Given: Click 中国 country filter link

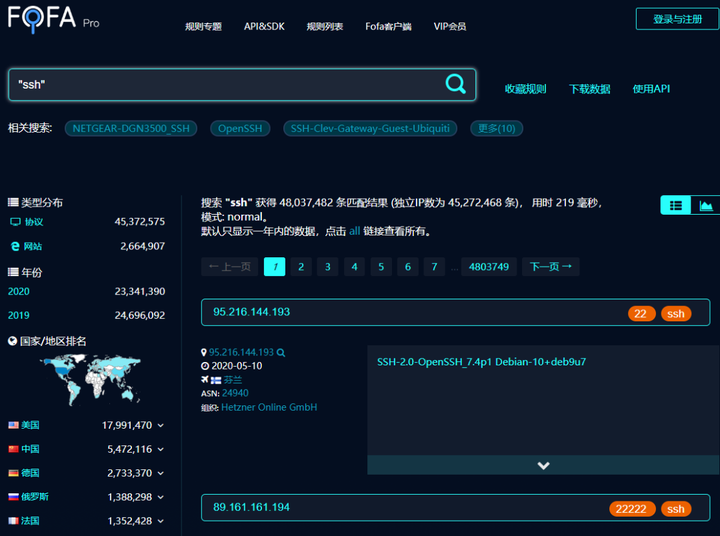Looking at the screenshot, I should [30, 449].
